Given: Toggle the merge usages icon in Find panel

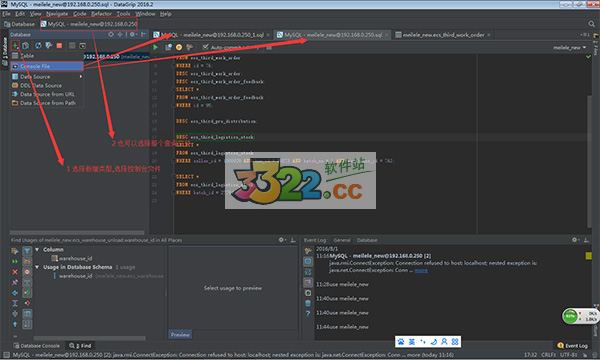Looking at the screenshot, I should [x=27, y=282].
